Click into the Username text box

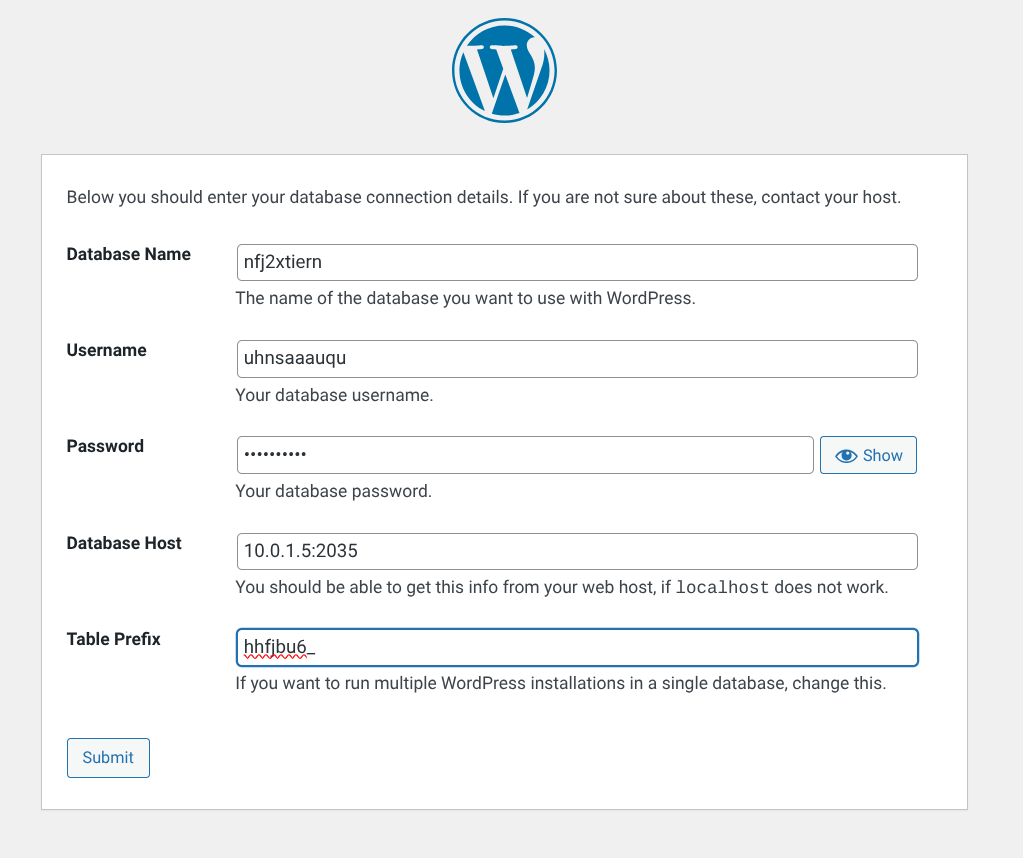click(x=577, y=359)
